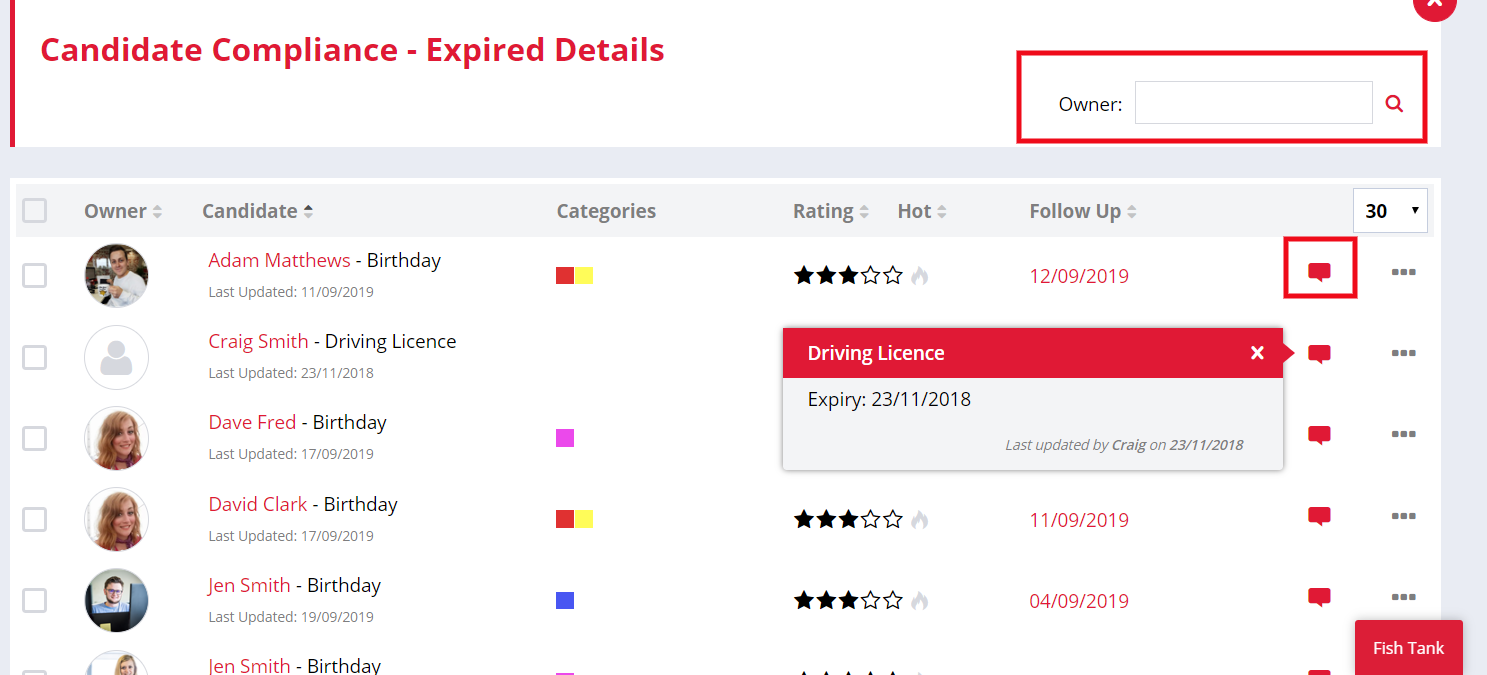Click the follow-up date 04/09/2019

click(1079, 601)
